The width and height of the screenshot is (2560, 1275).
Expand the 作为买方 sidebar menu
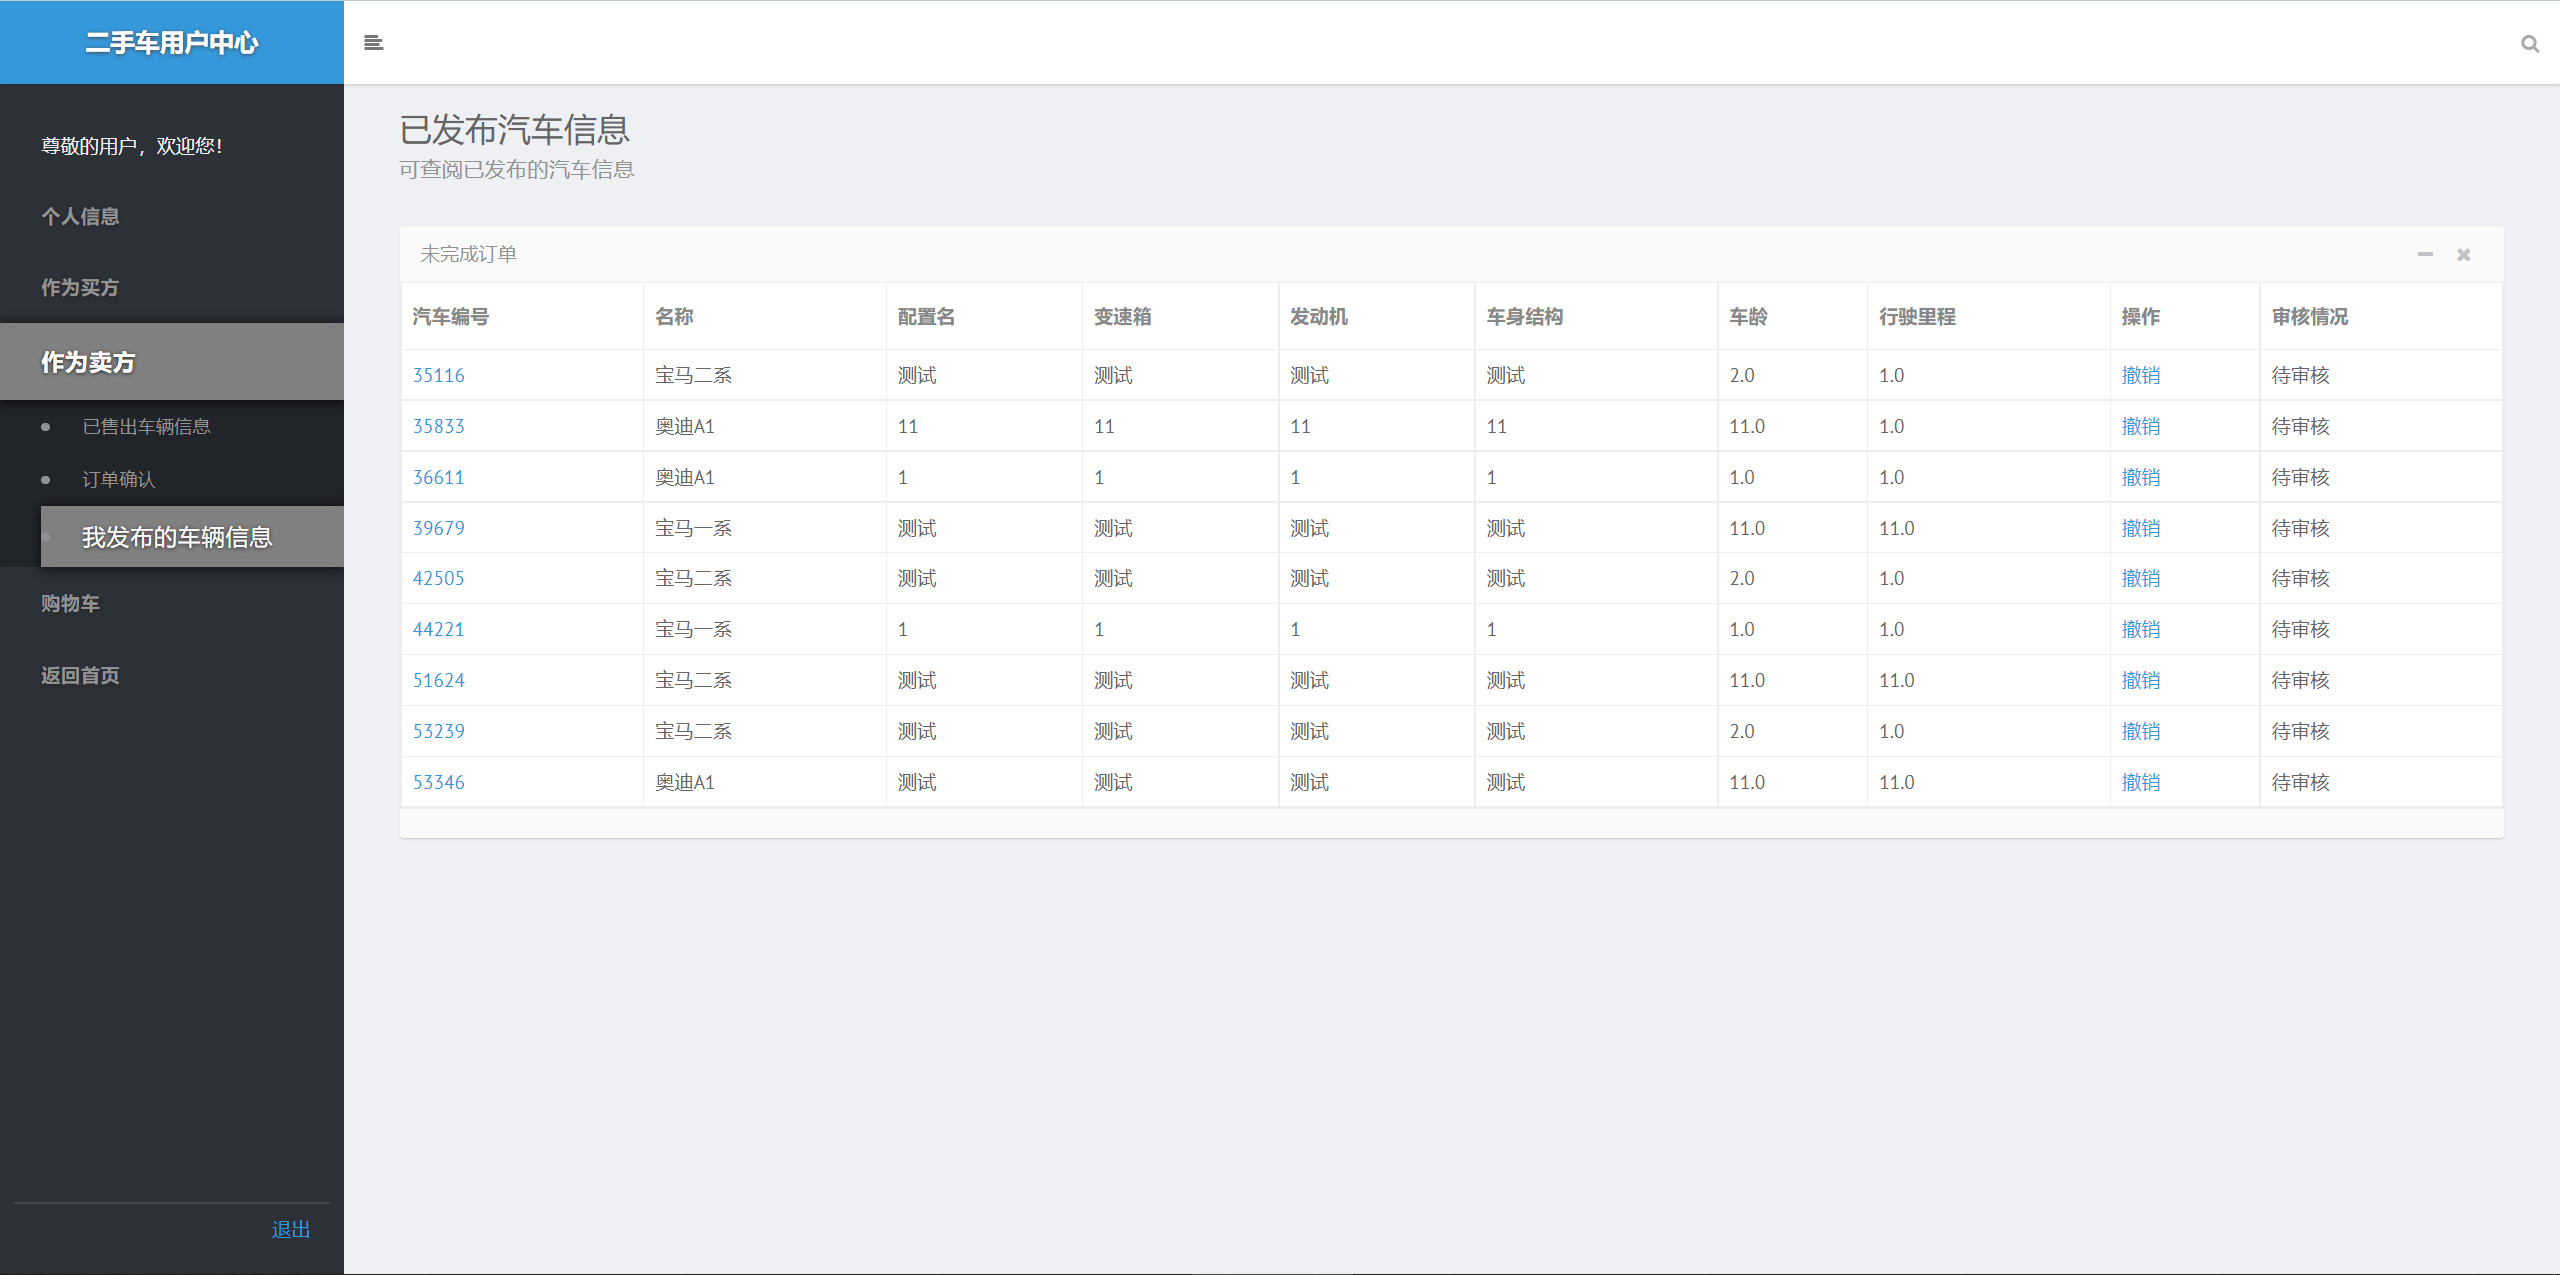[x=80, y=288]
